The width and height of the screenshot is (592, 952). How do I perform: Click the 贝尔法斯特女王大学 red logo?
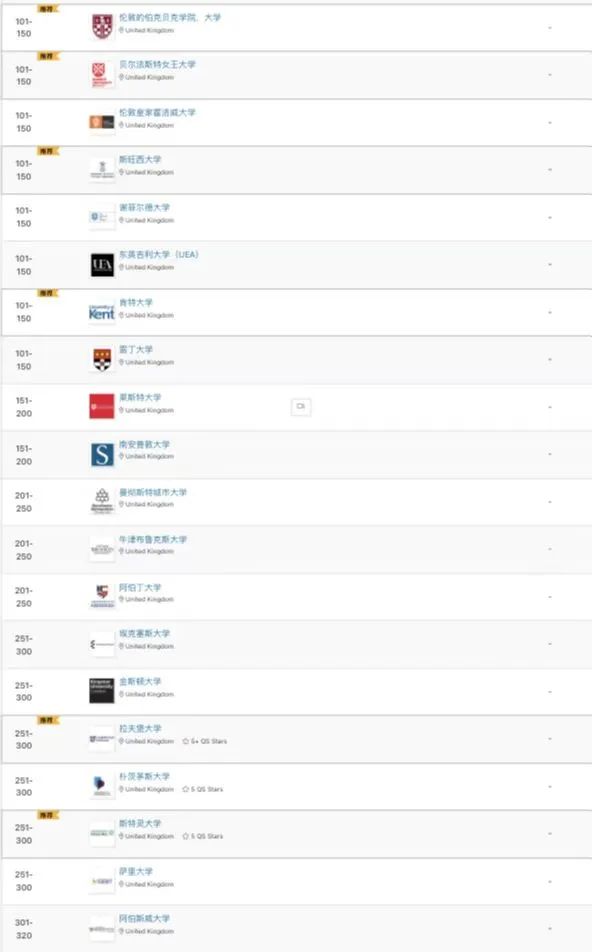102,75
